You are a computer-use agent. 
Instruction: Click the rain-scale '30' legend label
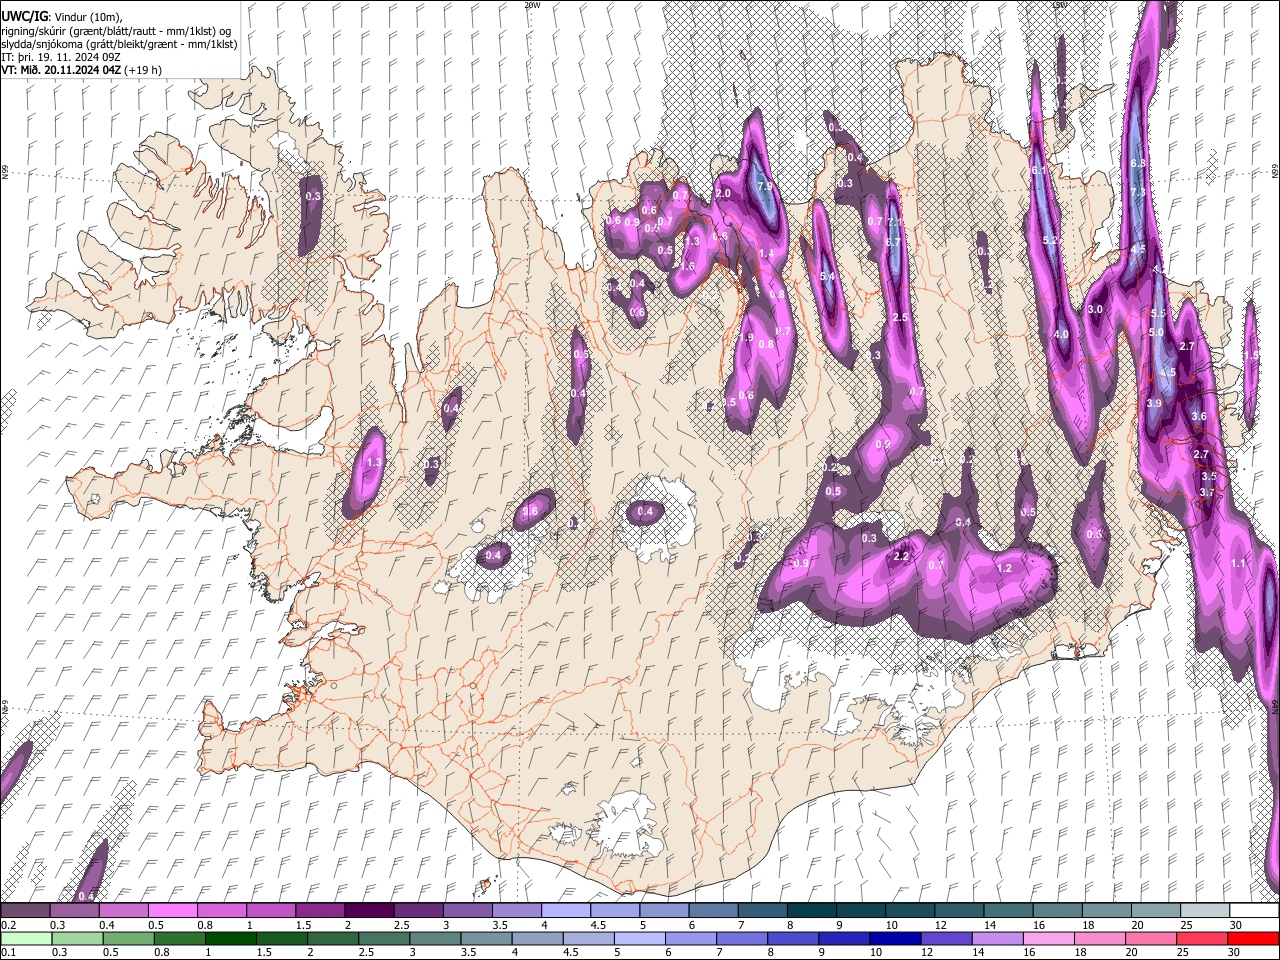click(1236, 953)
